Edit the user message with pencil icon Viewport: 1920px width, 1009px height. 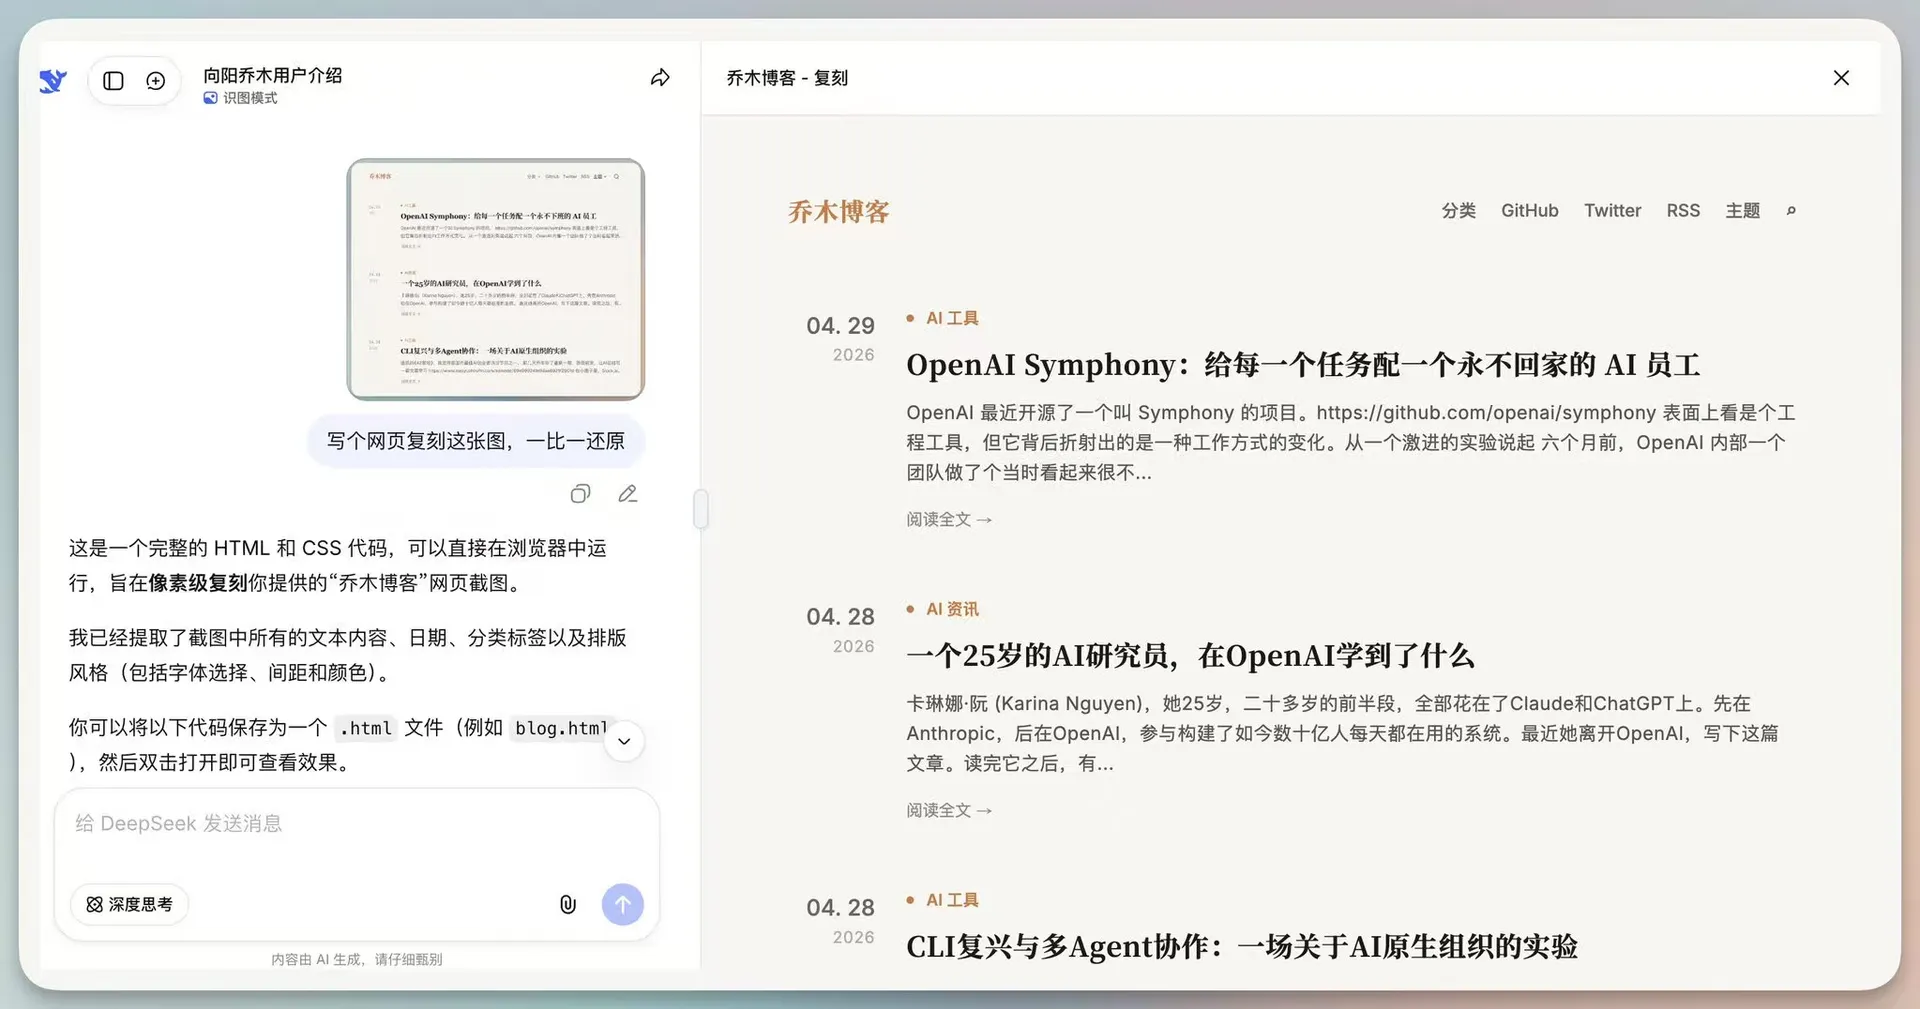click(628, 494)
